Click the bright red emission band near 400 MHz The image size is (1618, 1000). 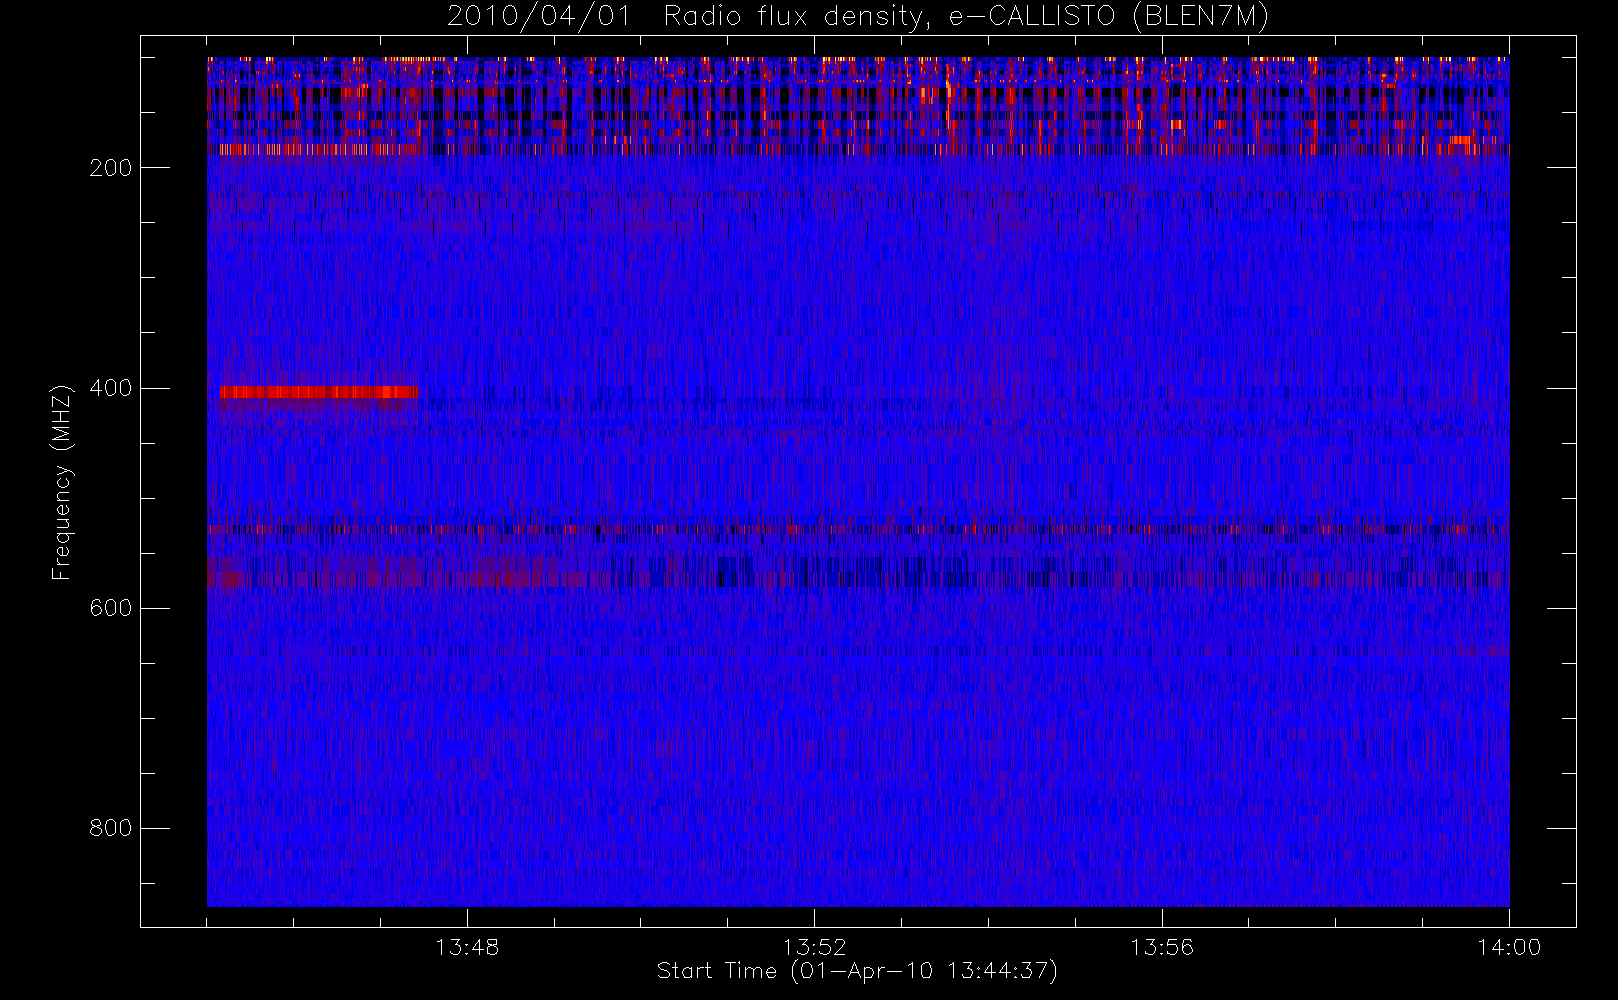click(319, 392)
